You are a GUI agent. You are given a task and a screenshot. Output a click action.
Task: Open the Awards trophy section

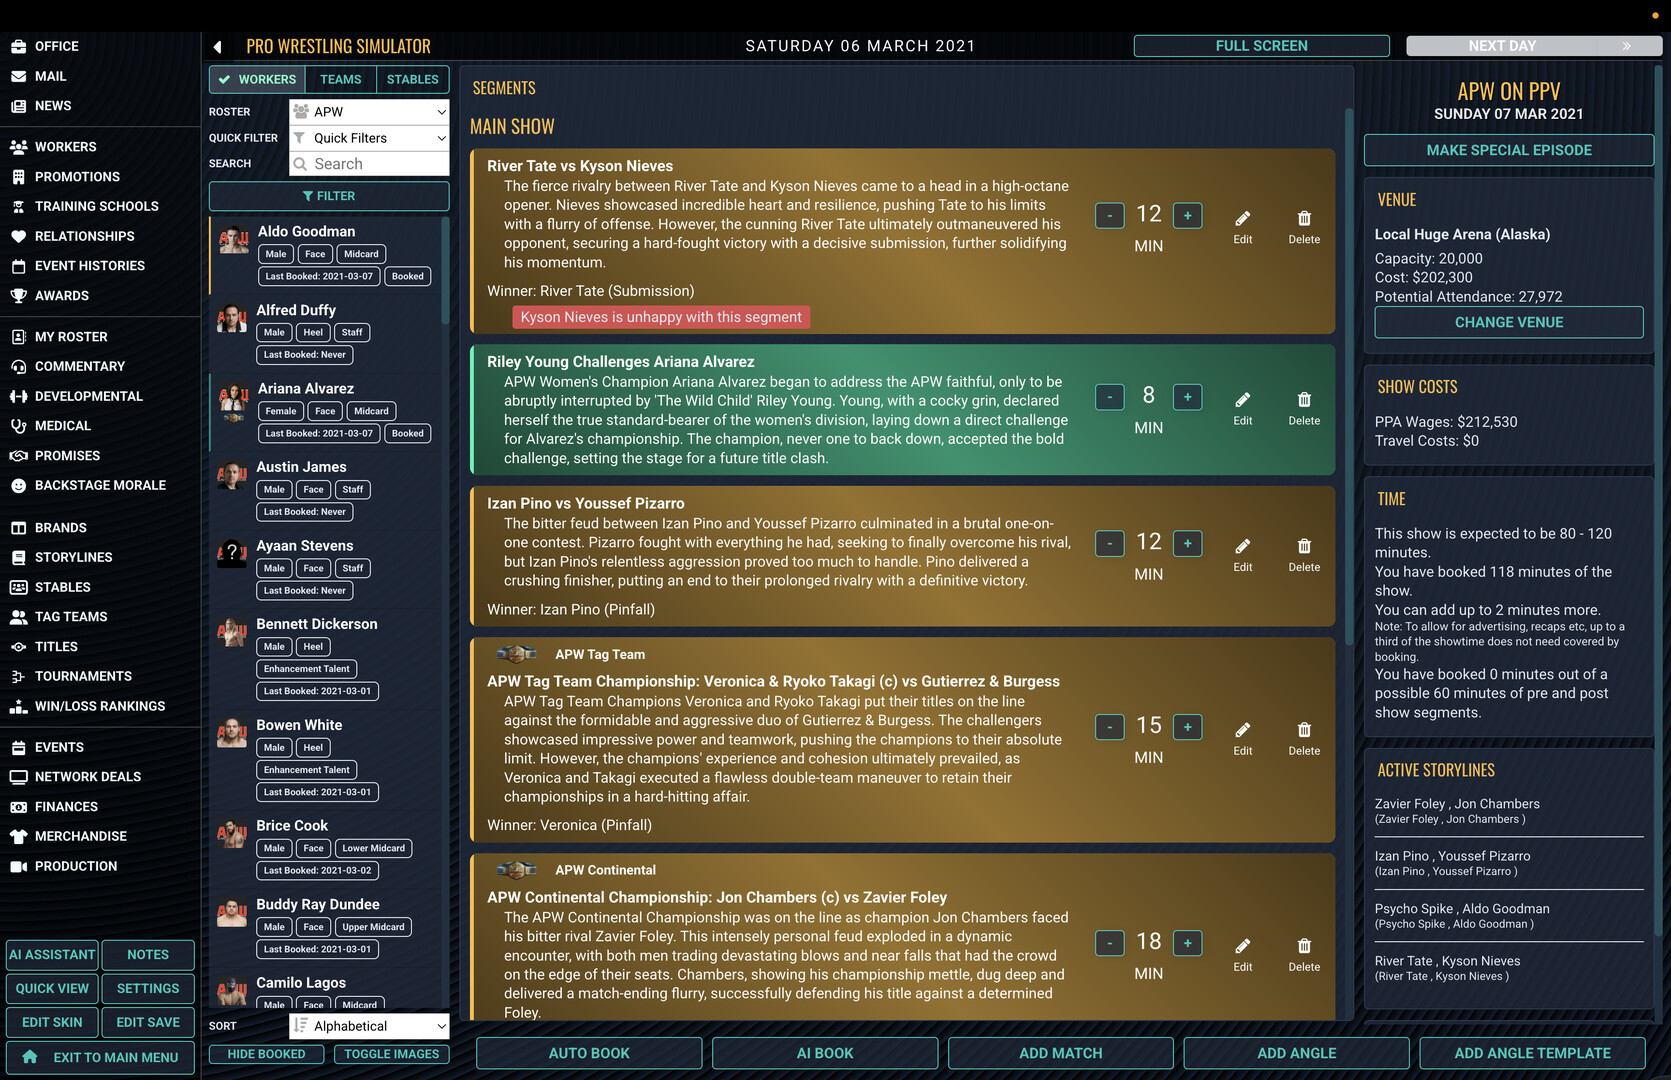click(61, 296)
